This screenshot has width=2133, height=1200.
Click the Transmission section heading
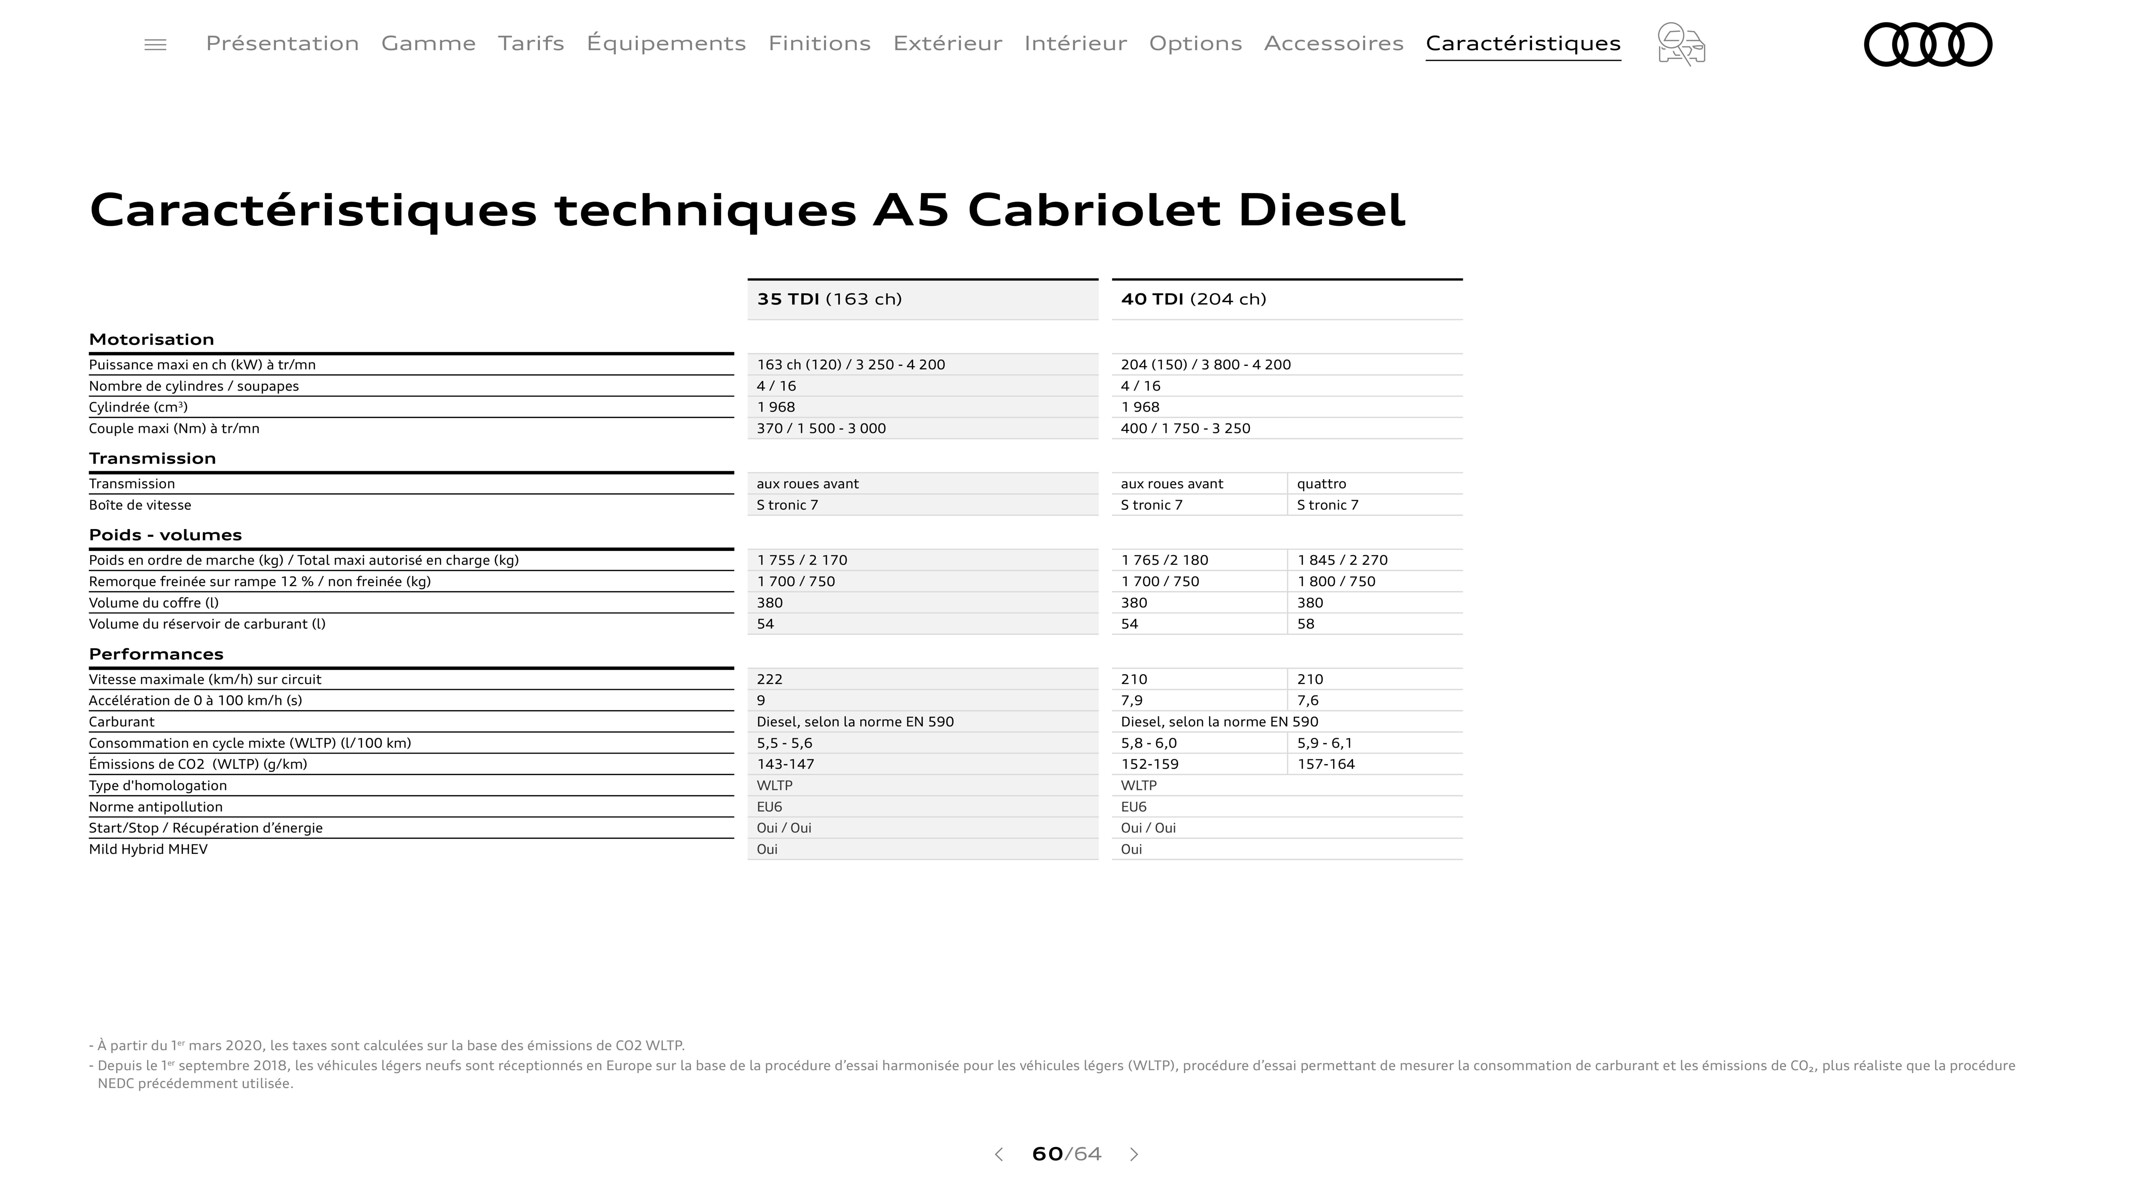(x=152, y=458)
